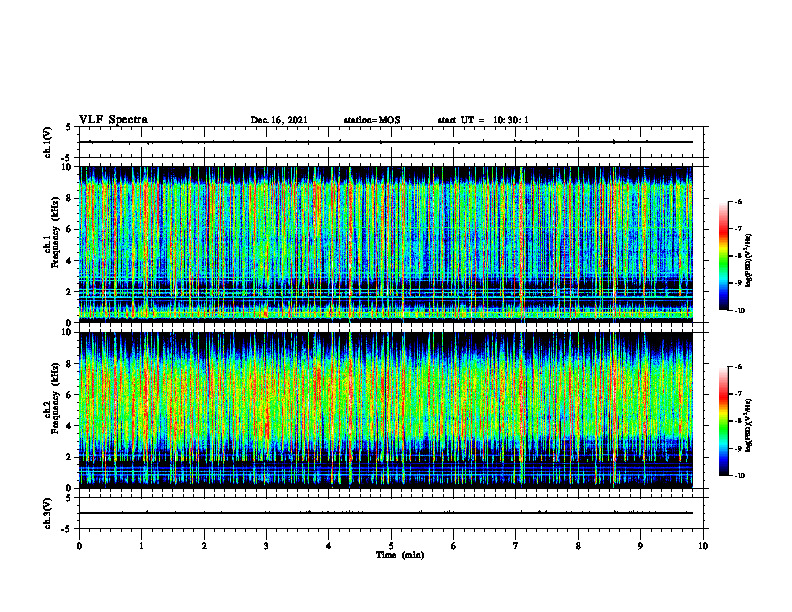Click inside the ch.1 spectrogram panel
792x612 pixels.
pos(386,244)
